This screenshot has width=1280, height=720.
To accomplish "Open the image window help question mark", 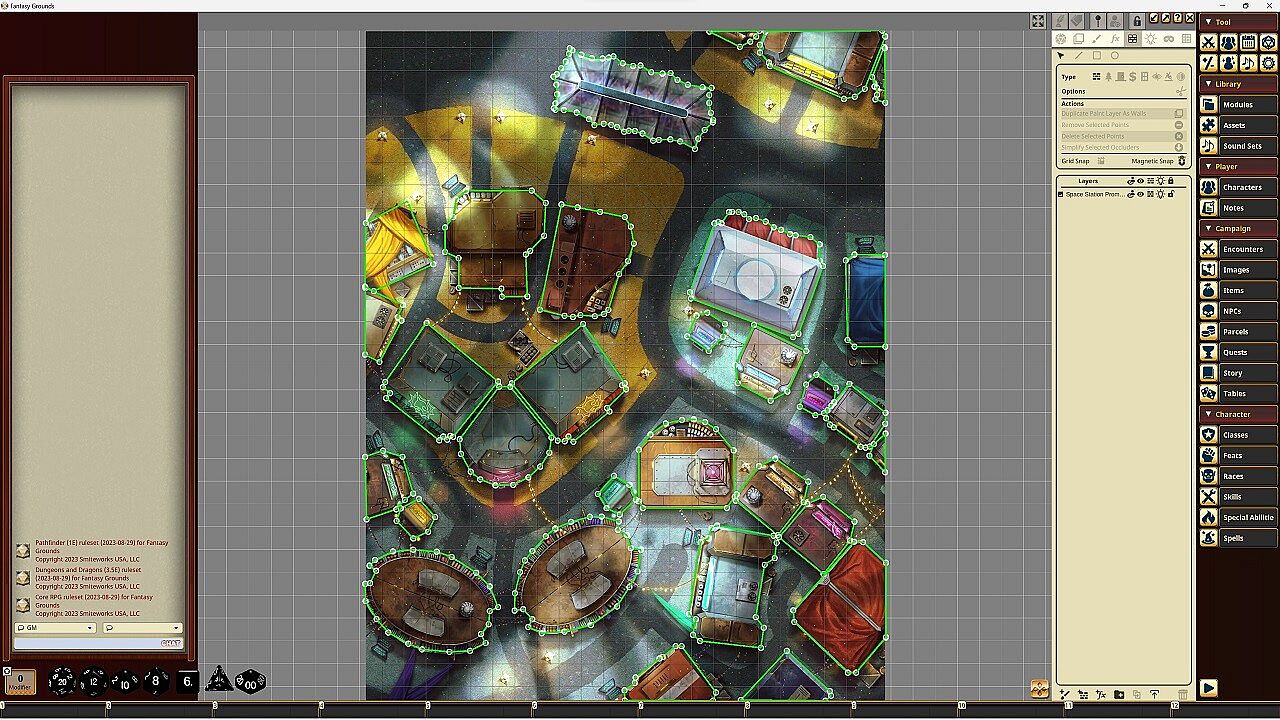I will tap(1177, 18).
